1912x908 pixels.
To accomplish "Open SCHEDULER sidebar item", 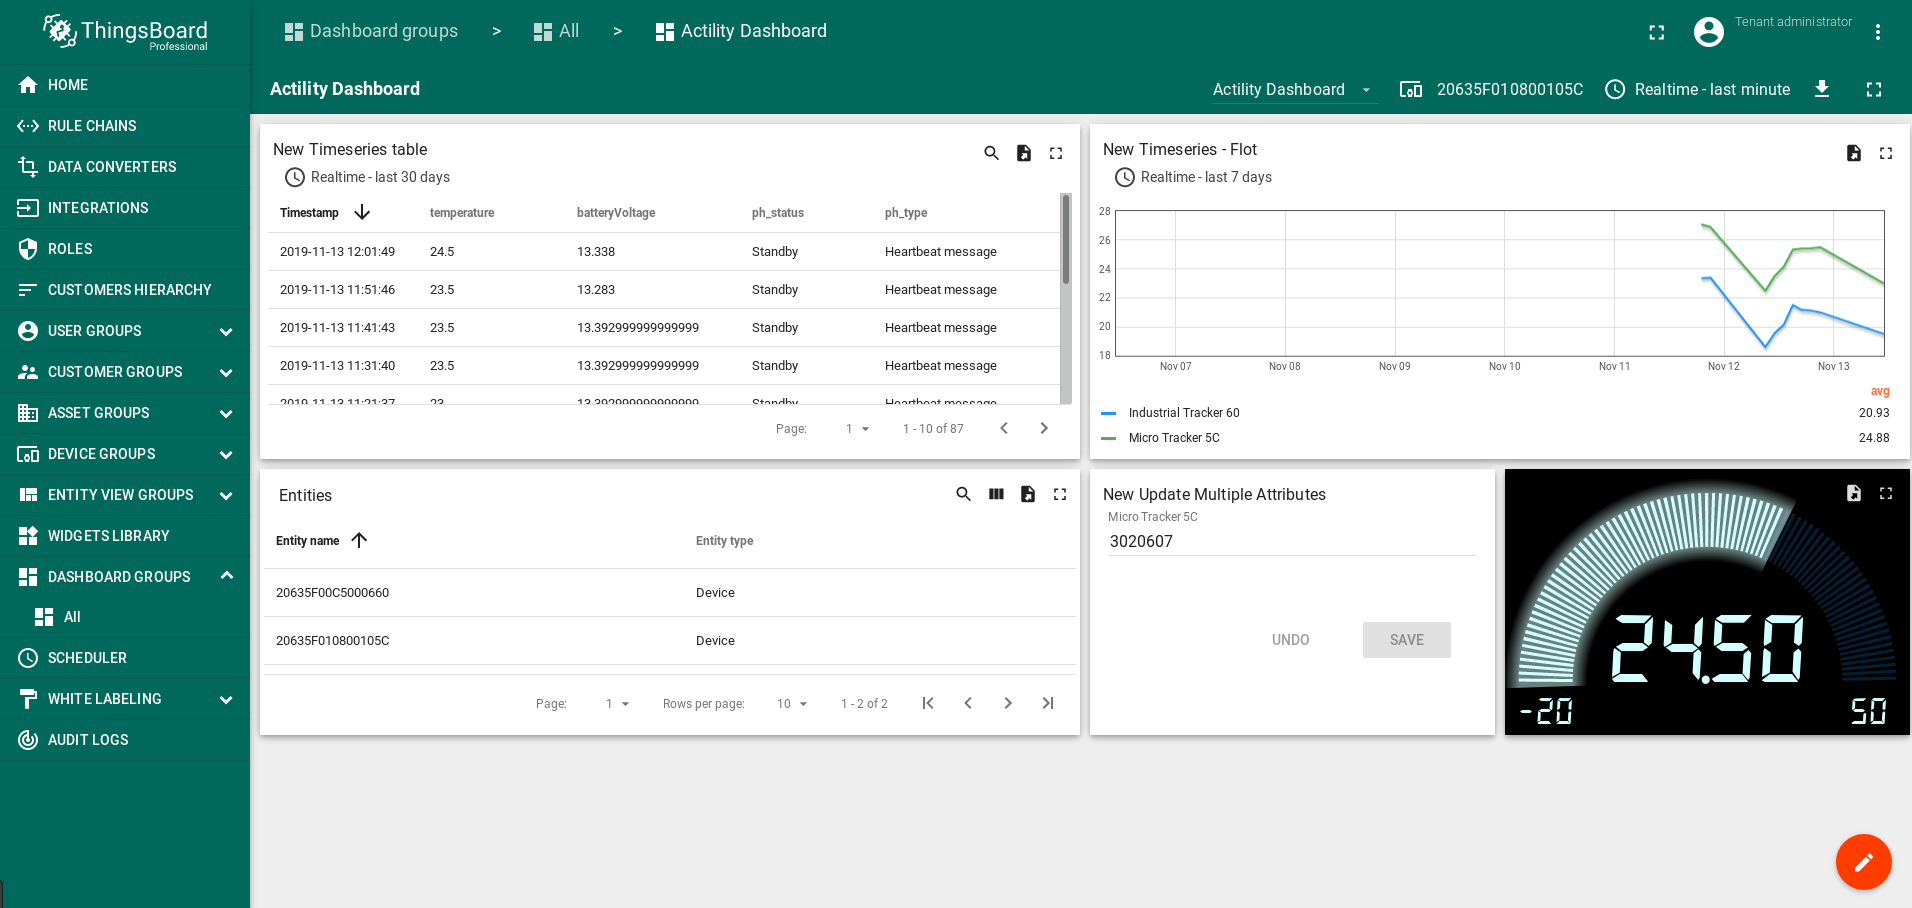I will click(125, 658).
